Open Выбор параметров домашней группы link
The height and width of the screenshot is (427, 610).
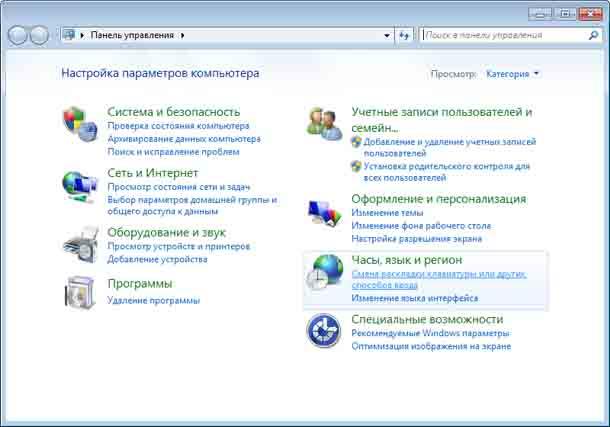pyautogui.click(x=192, y=206)
